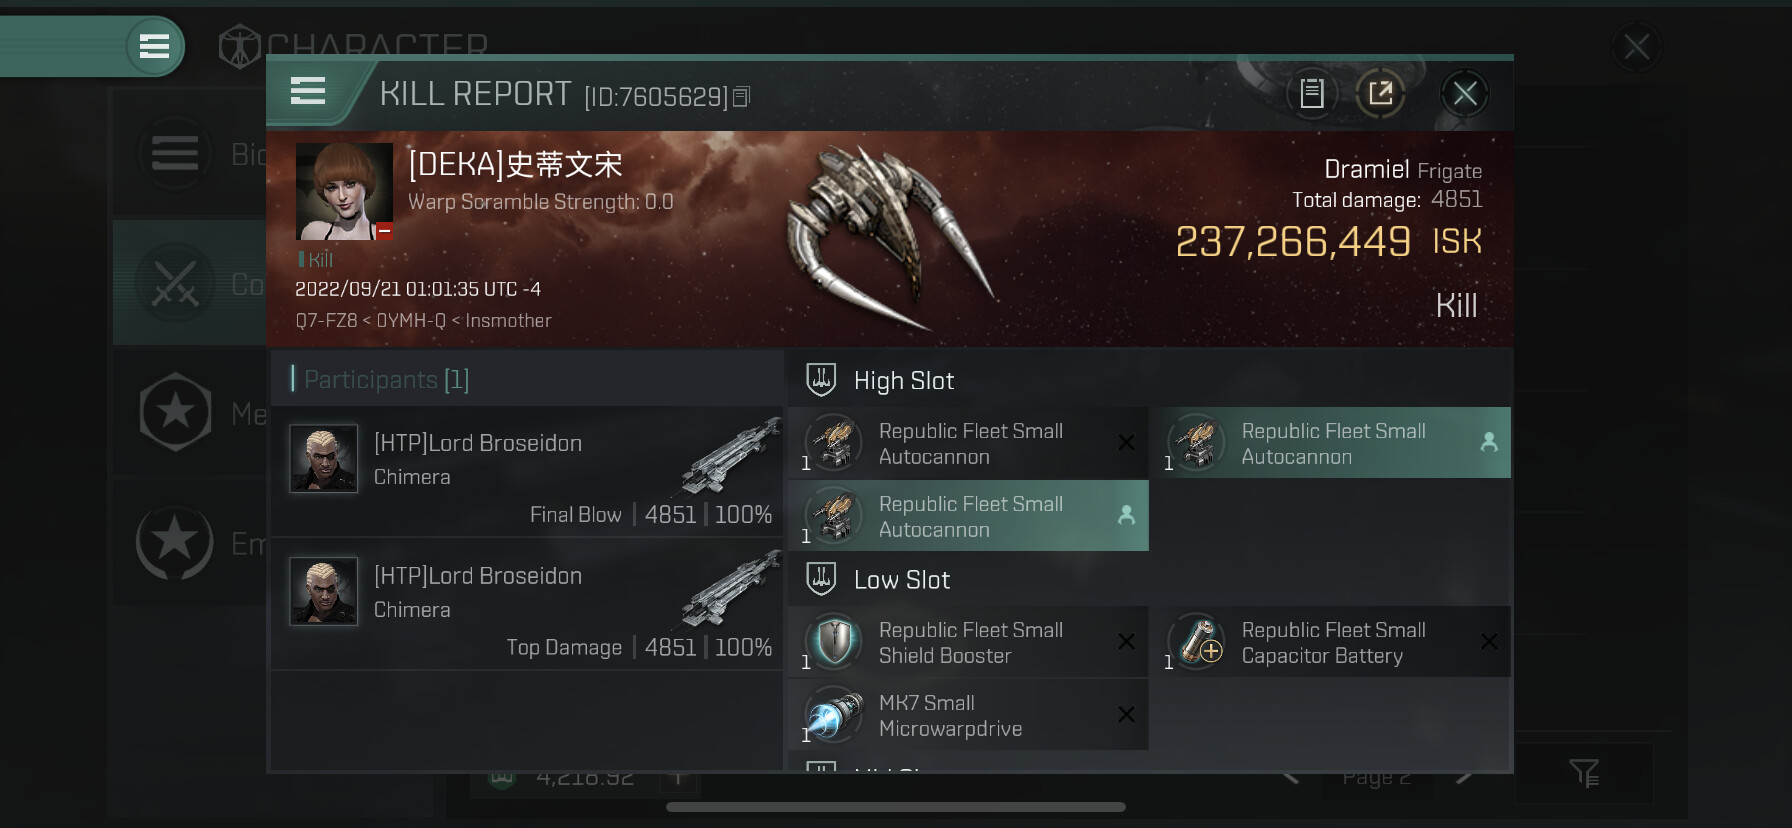Select the MK7 Small Microwarpdrive module
This screenshot has width=1792, height=828.
click(x=968, y=715)
